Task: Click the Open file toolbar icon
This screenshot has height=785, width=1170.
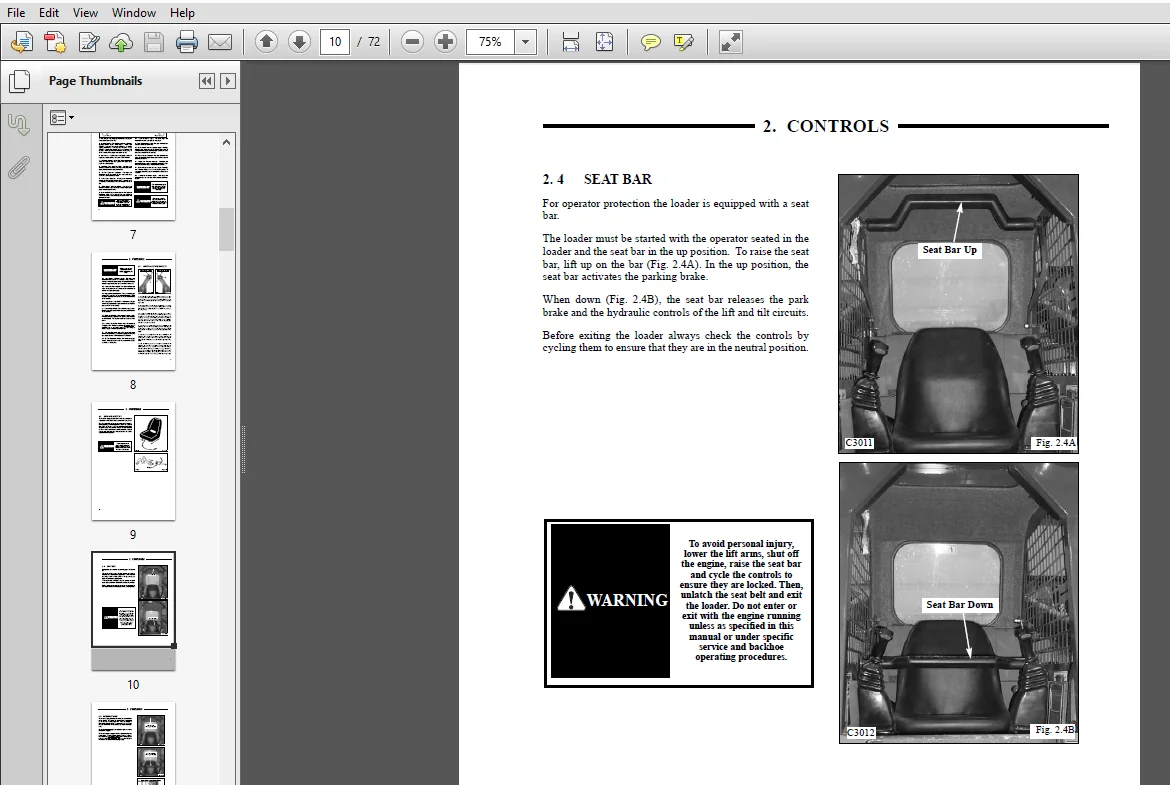Action: point(22,42)
